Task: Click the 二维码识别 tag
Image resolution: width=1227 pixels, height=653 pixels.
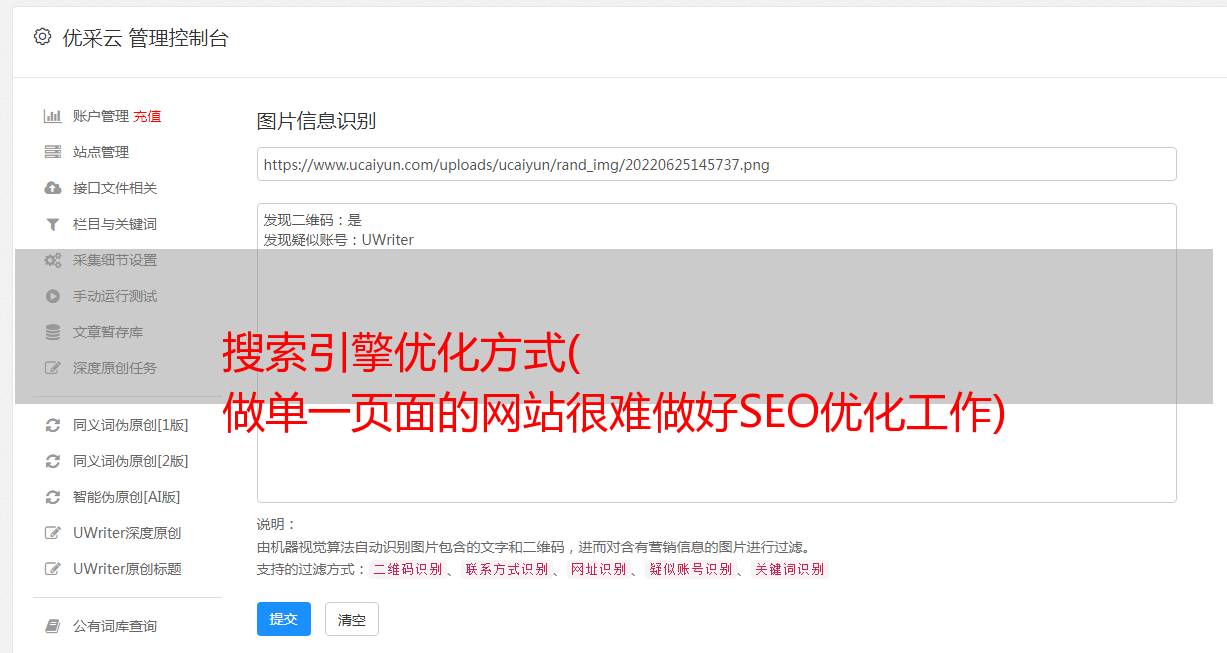Action: pos(407,569)
